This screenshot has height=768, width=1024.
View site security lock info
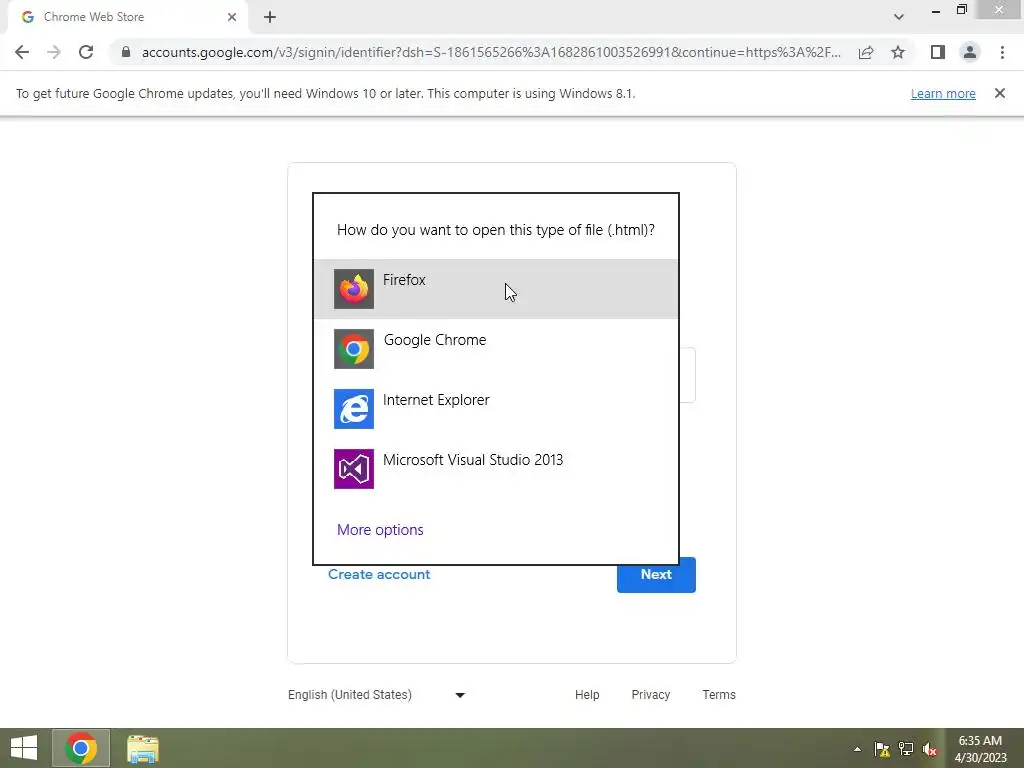[x=126, y=52]
